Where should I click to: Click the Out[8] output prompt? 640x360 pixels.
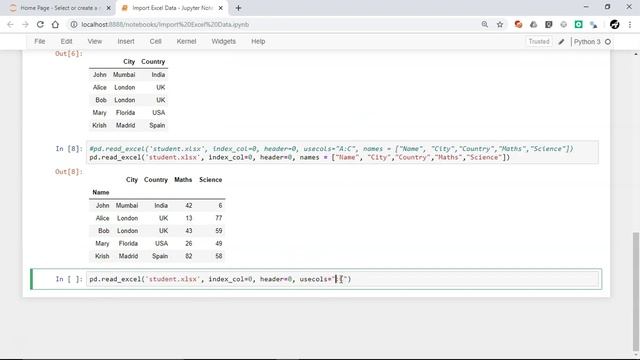pos(69,171)
